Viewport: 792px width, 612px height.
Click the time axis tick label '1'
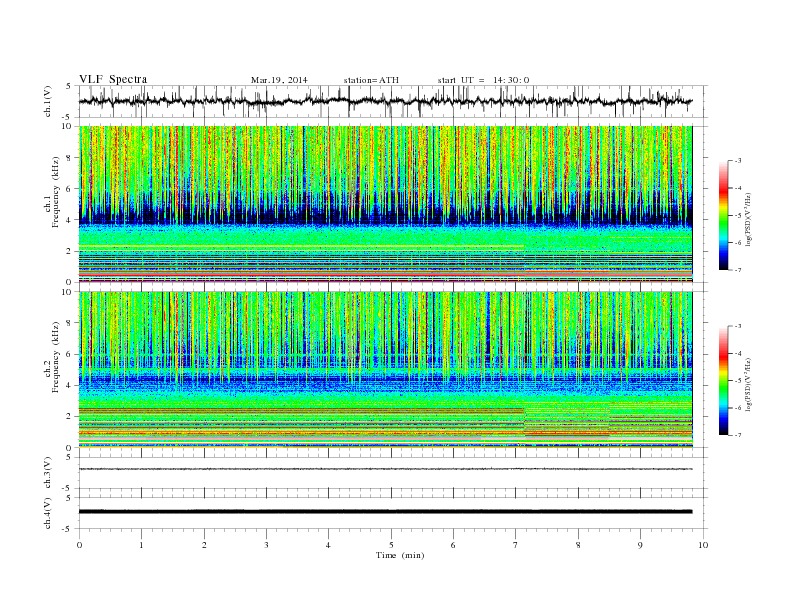point(141,545)
